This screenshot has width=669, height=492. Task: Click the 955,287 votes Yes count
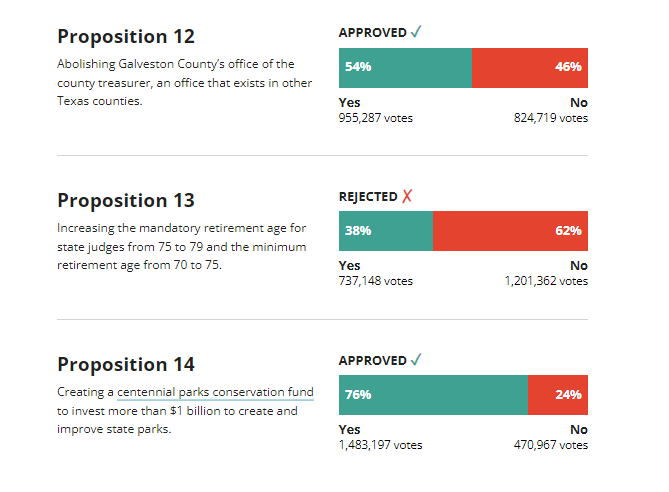[x=376, y=118]
